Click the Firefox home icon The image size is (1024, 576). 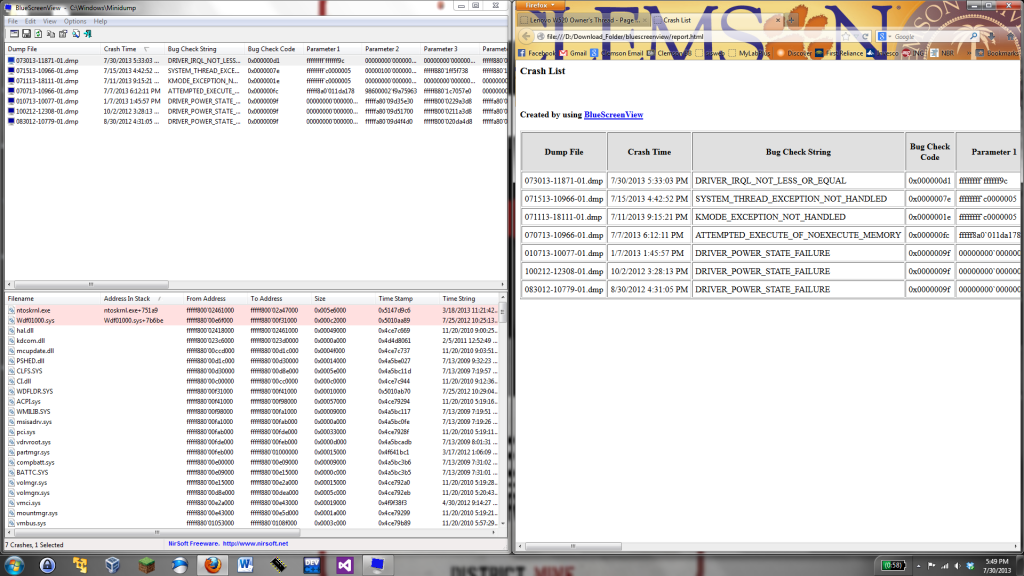[1010, 37]
